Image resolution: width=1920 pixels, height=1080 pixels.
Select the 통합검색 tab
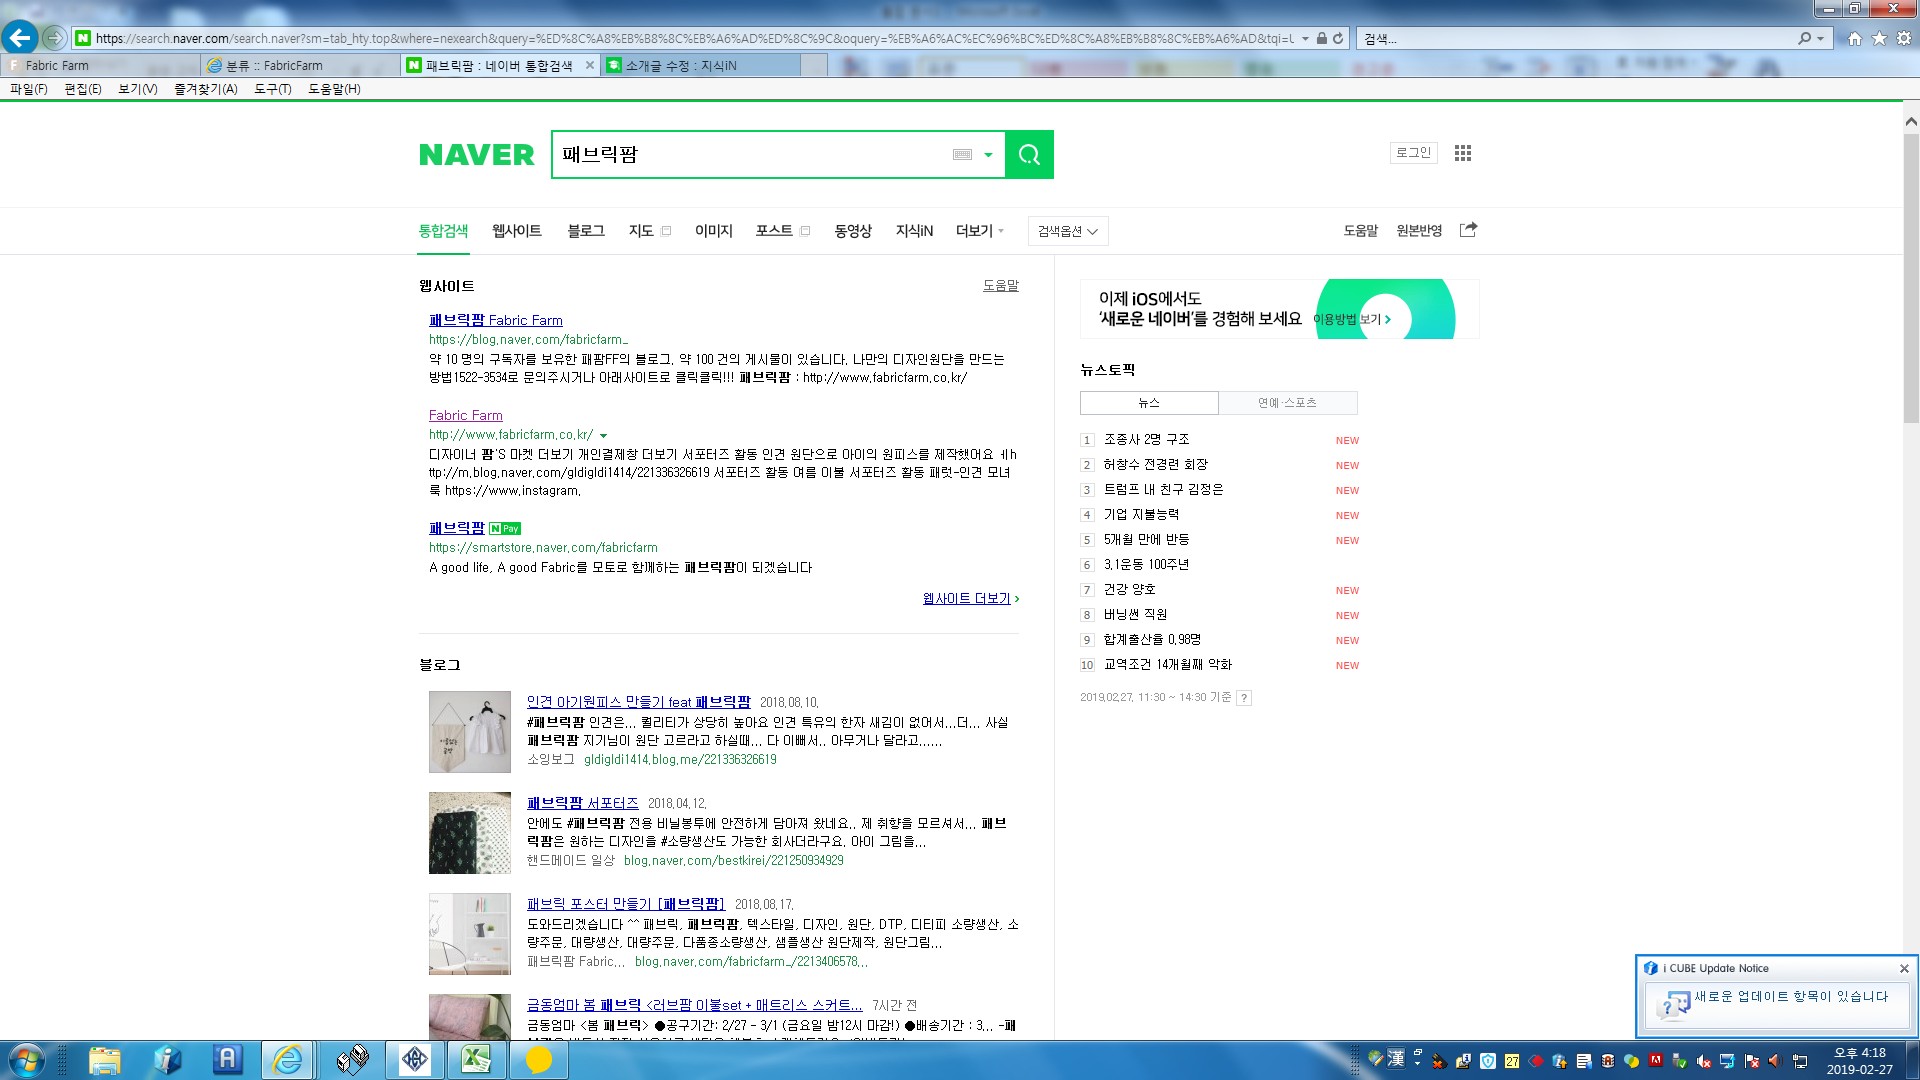[443, 231]
